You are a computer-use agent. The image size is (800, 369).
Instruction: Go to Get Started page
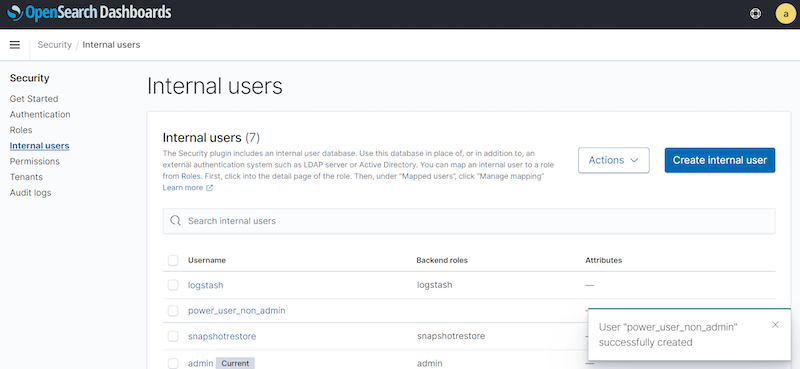click(34, 99)
